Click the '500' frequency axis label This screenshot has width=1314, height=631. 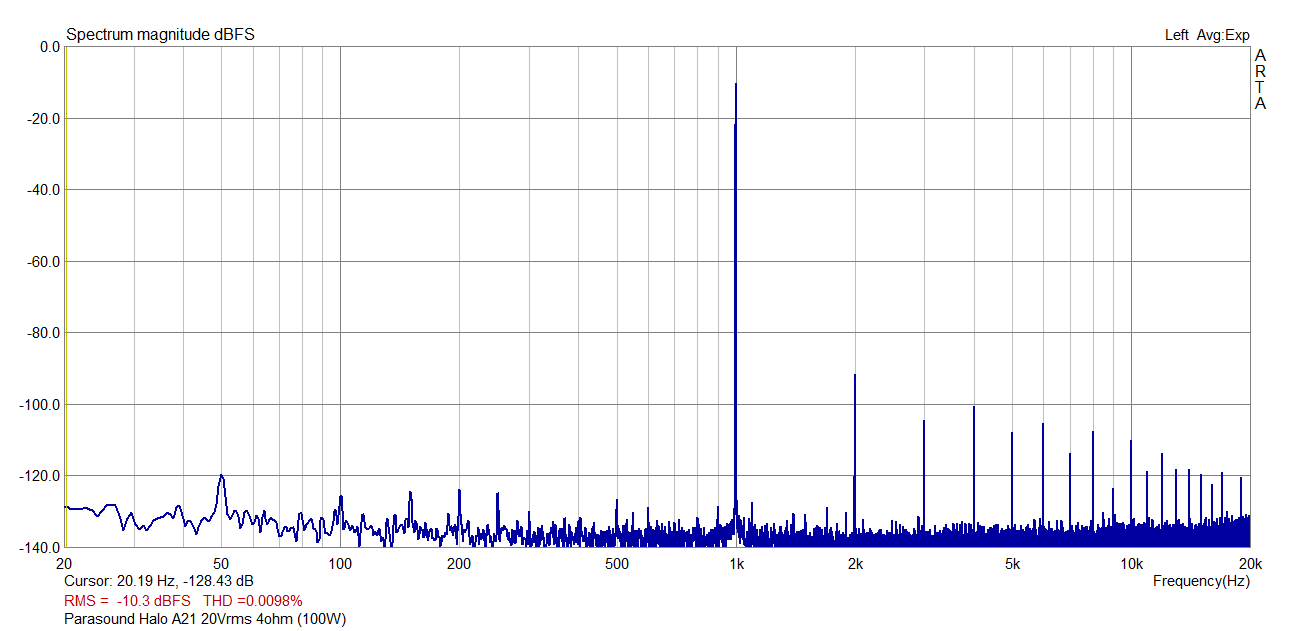617,564
